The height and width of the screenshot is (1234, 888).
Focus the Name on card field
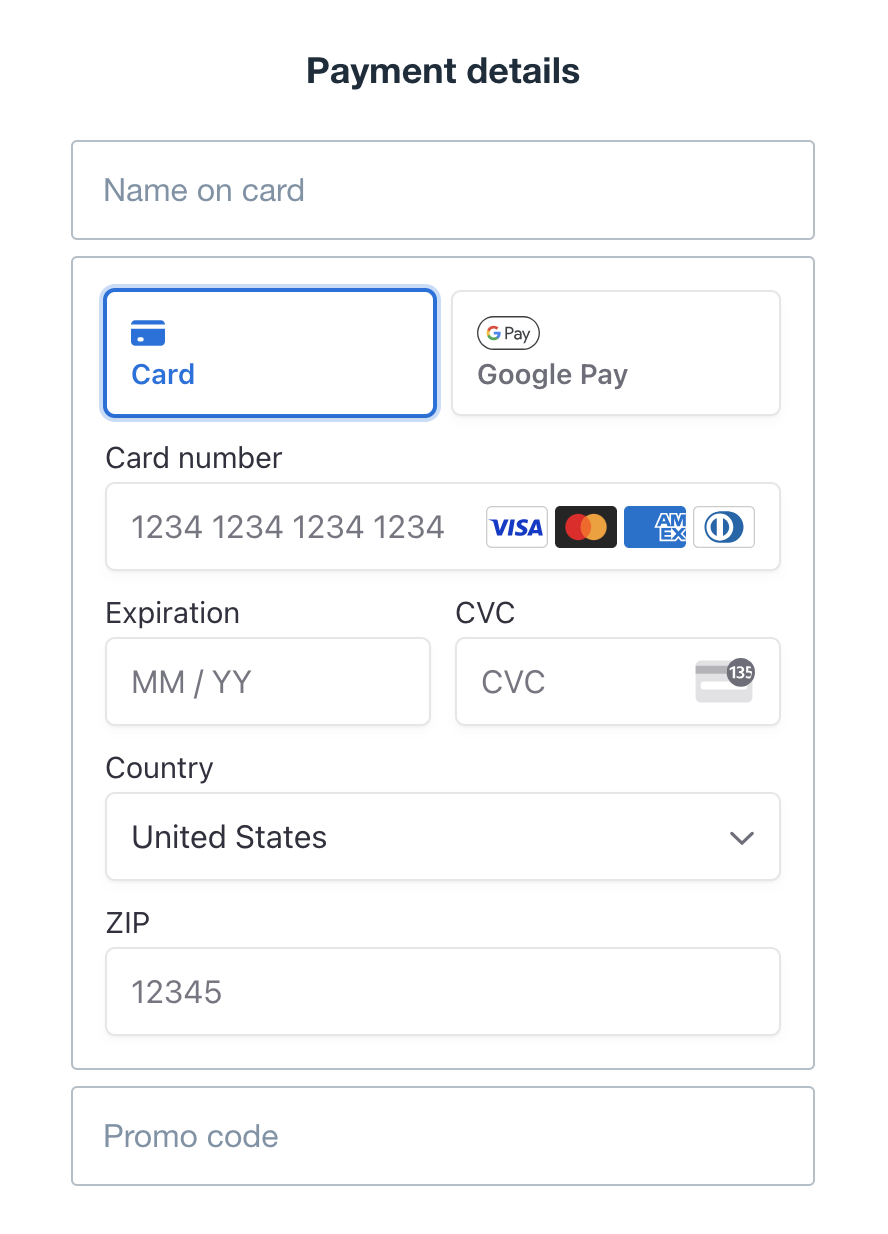442,190
